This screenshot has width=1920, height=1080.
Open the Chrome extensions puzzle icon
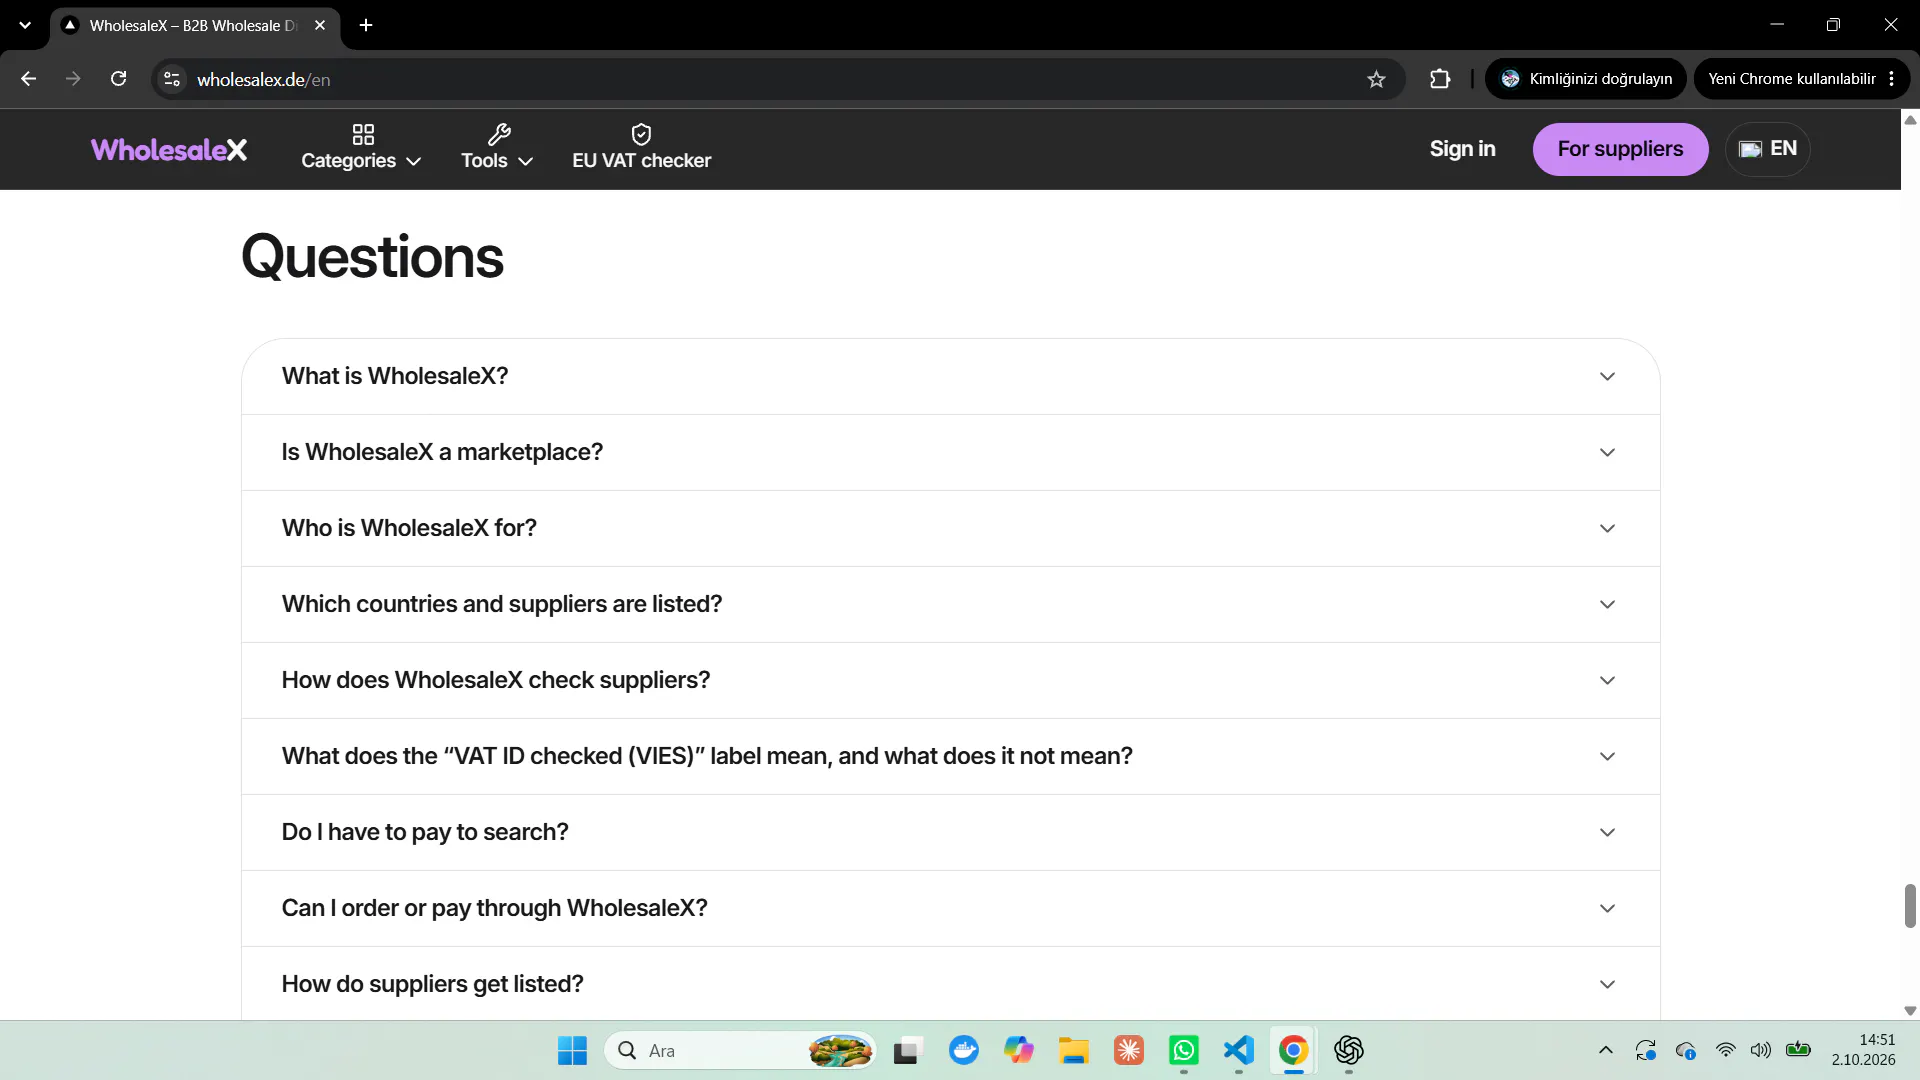pos(1440,79)
